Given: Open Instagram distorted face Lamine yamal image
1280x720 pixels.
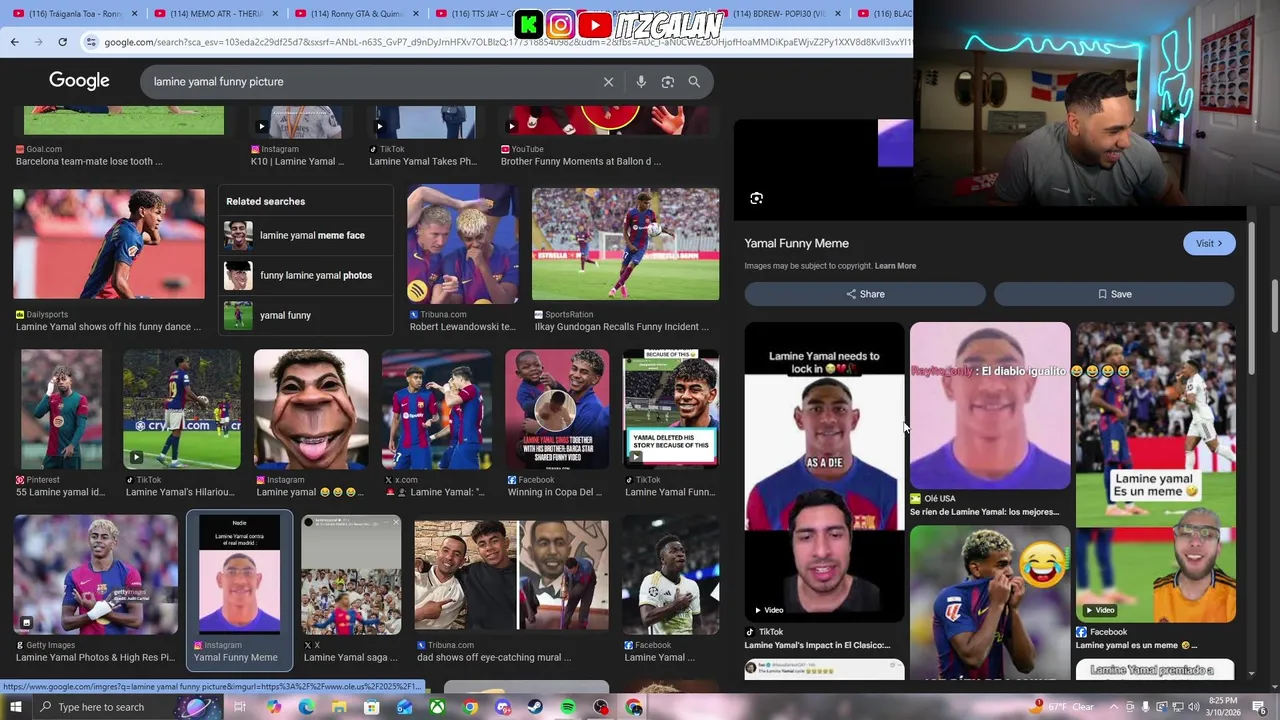Looking at the screenshot, I should (x=311, y=409).
